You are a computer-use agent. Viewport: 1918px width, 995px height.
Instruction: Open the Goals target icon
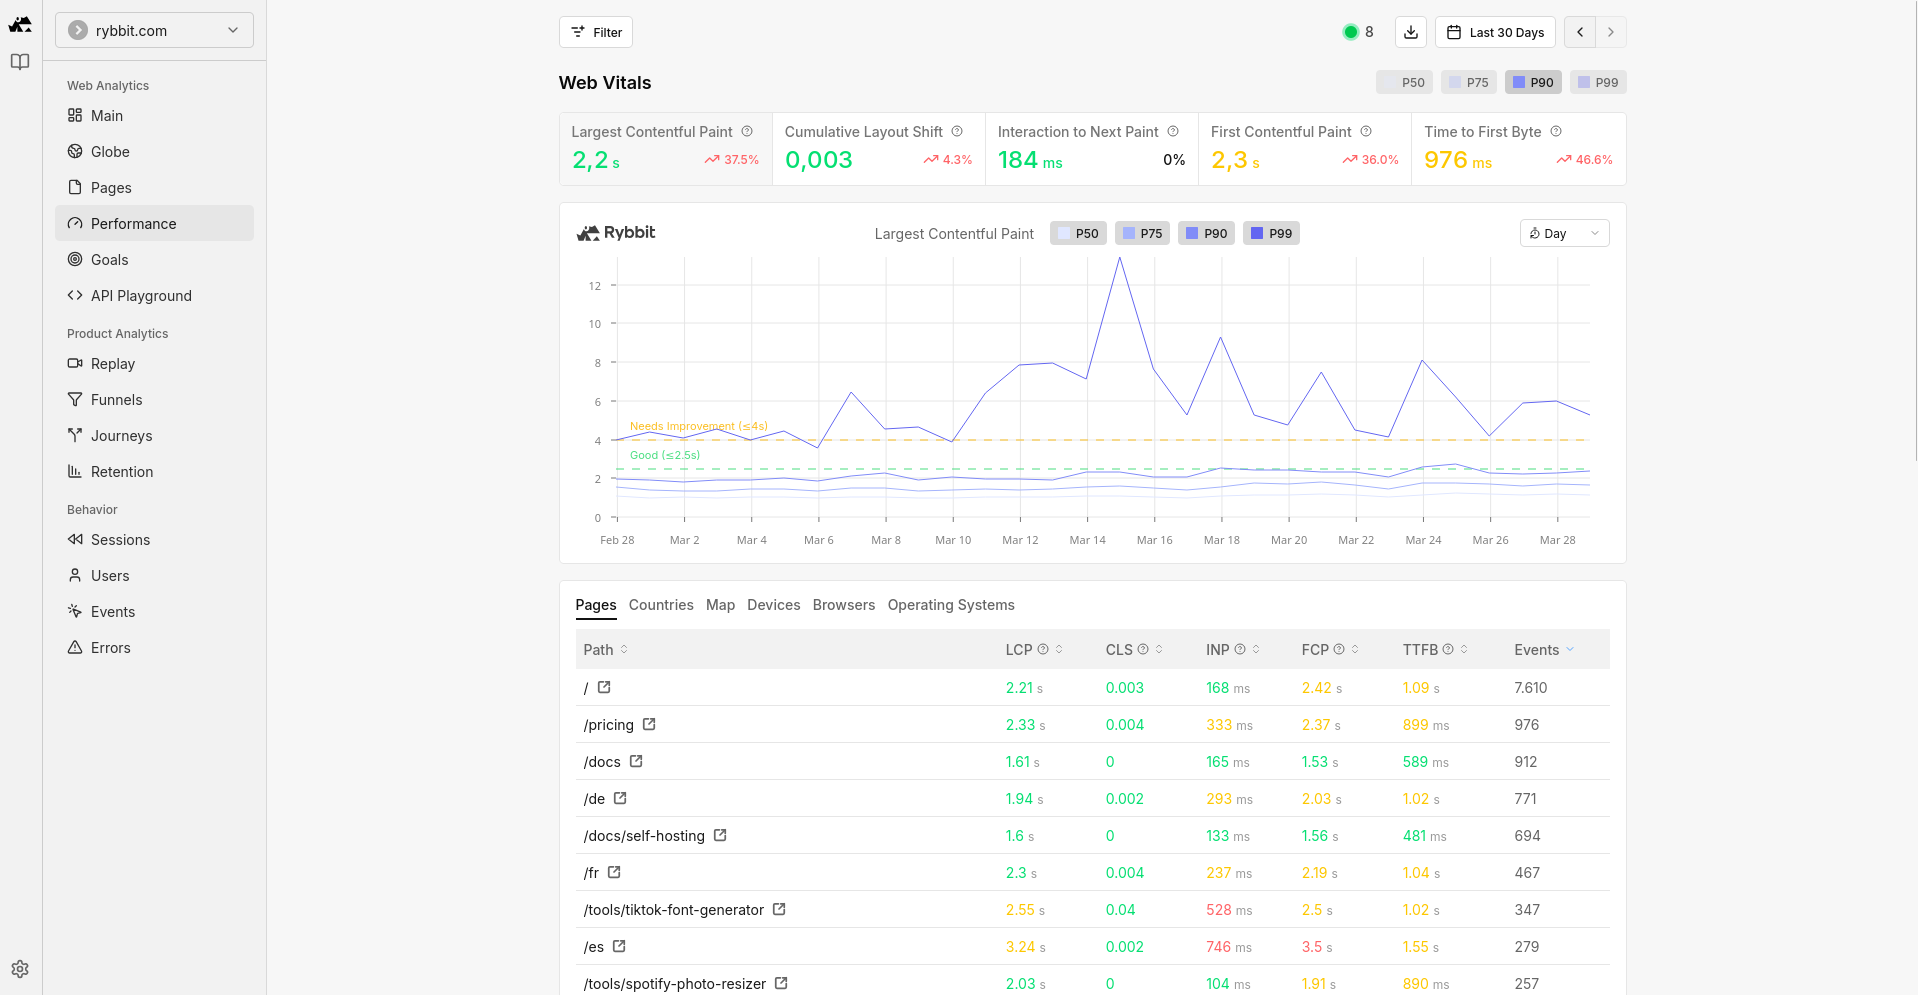[74, 259]
